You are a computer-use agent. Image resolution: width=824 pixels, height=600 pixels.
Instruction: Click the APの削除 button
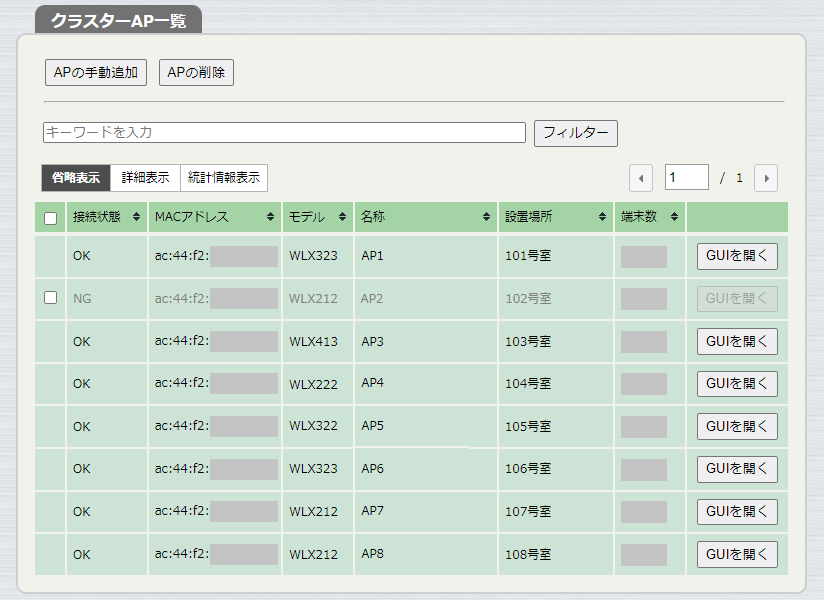(x=196, y=72)
